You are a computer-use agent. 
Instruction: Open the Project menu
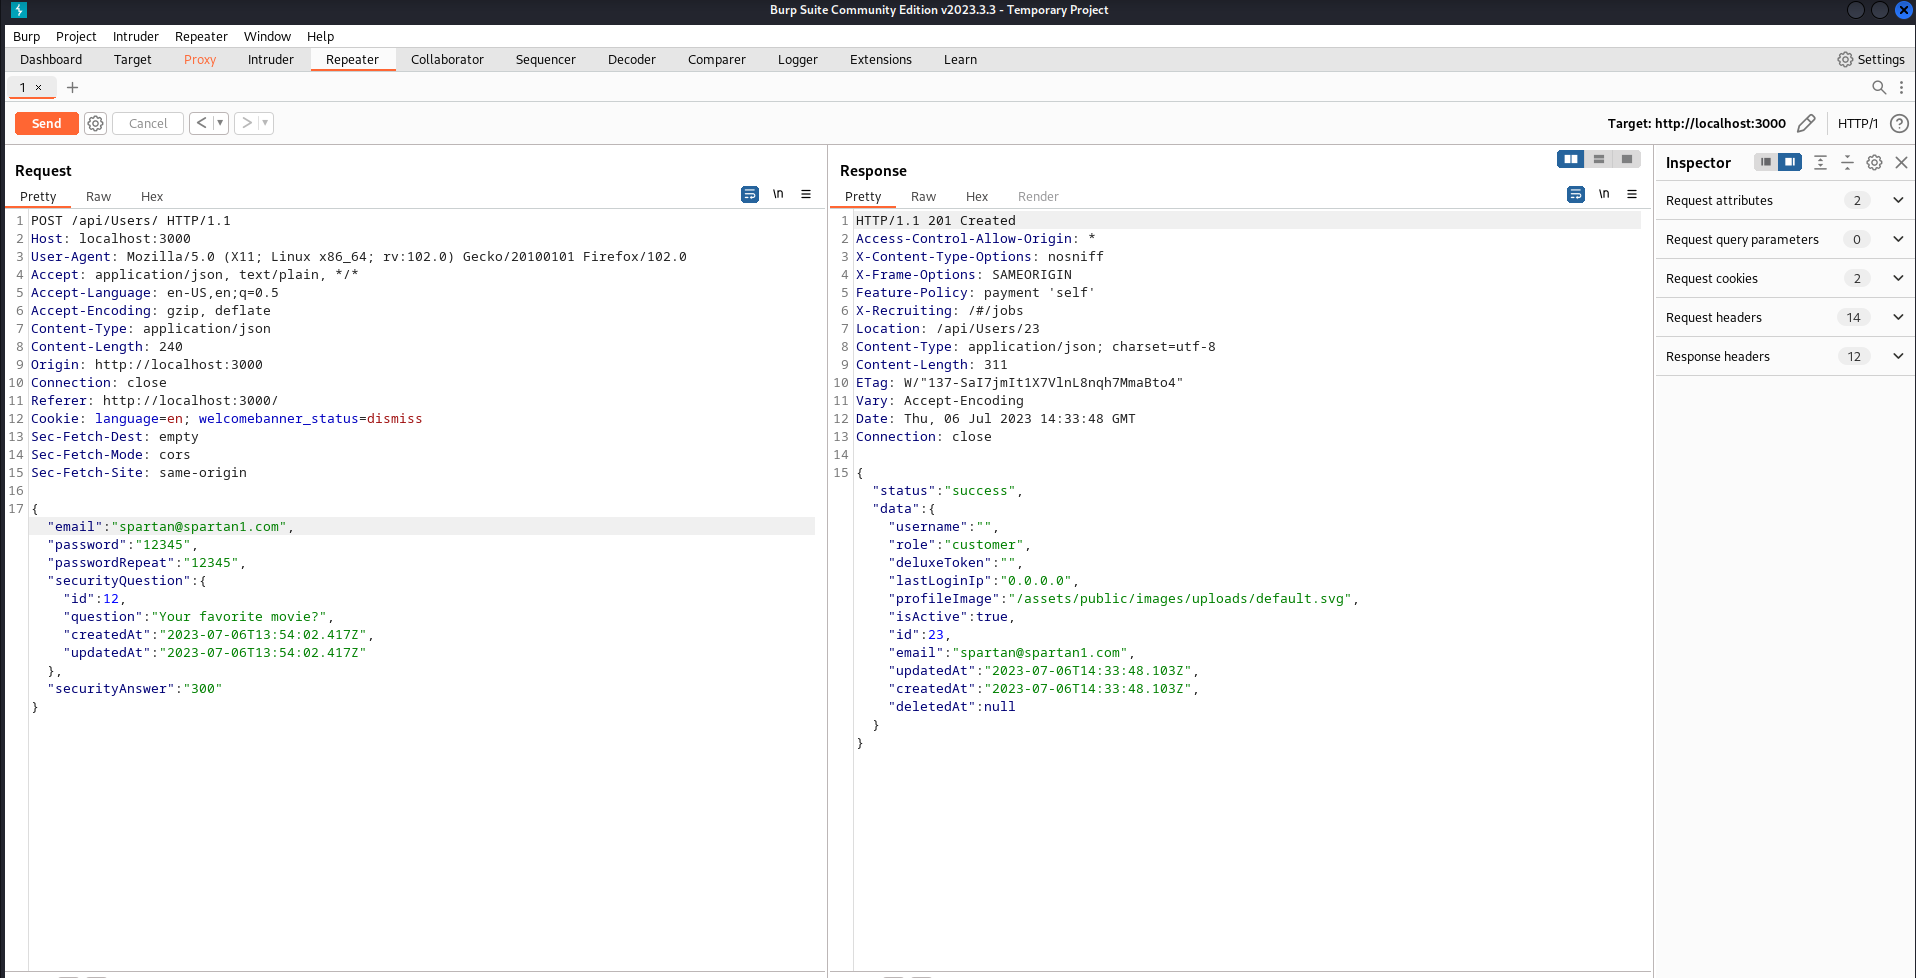pyautogui.click(x=76, y=36)
